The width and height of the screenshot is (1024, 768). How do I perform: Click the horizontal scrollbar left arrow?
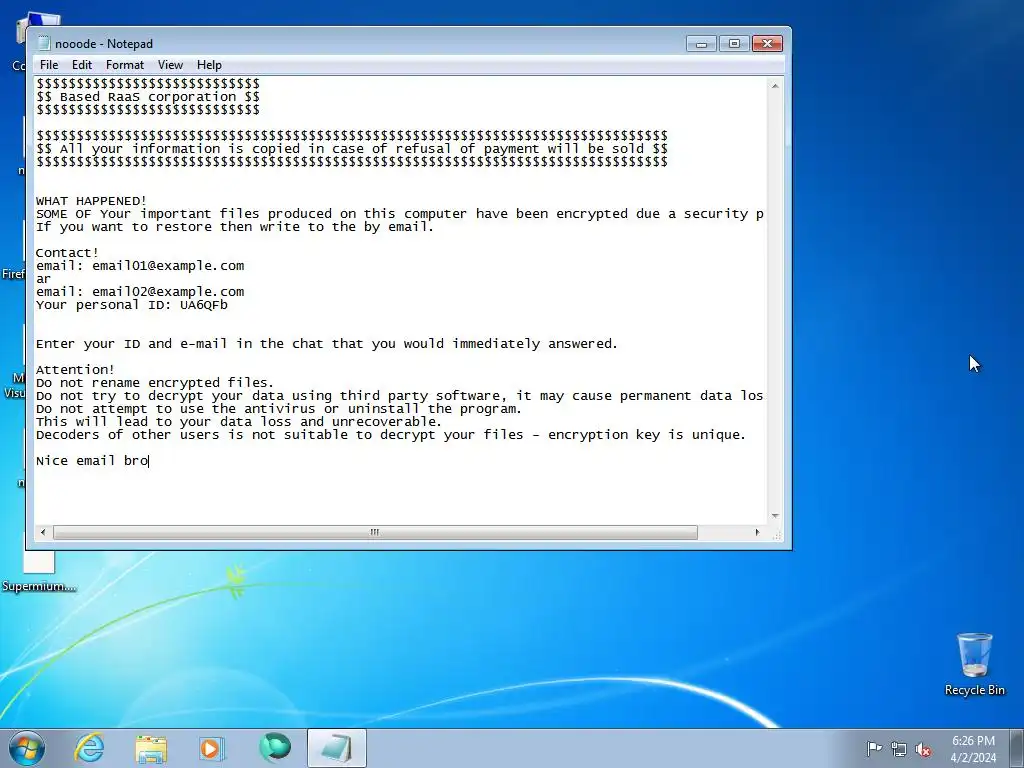pos(43,532)
